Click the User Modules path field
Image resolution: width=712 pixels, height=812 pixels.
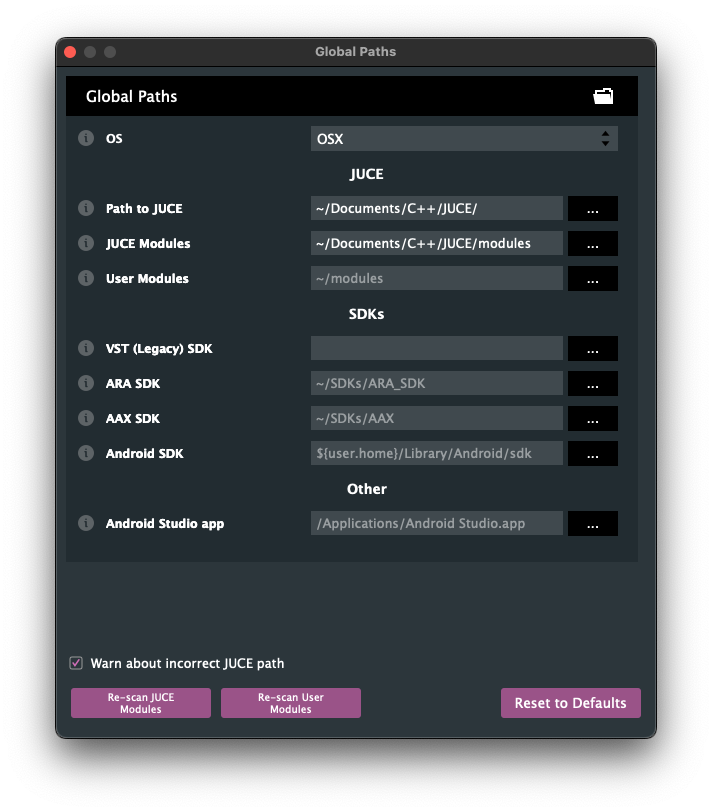point(437,278)
